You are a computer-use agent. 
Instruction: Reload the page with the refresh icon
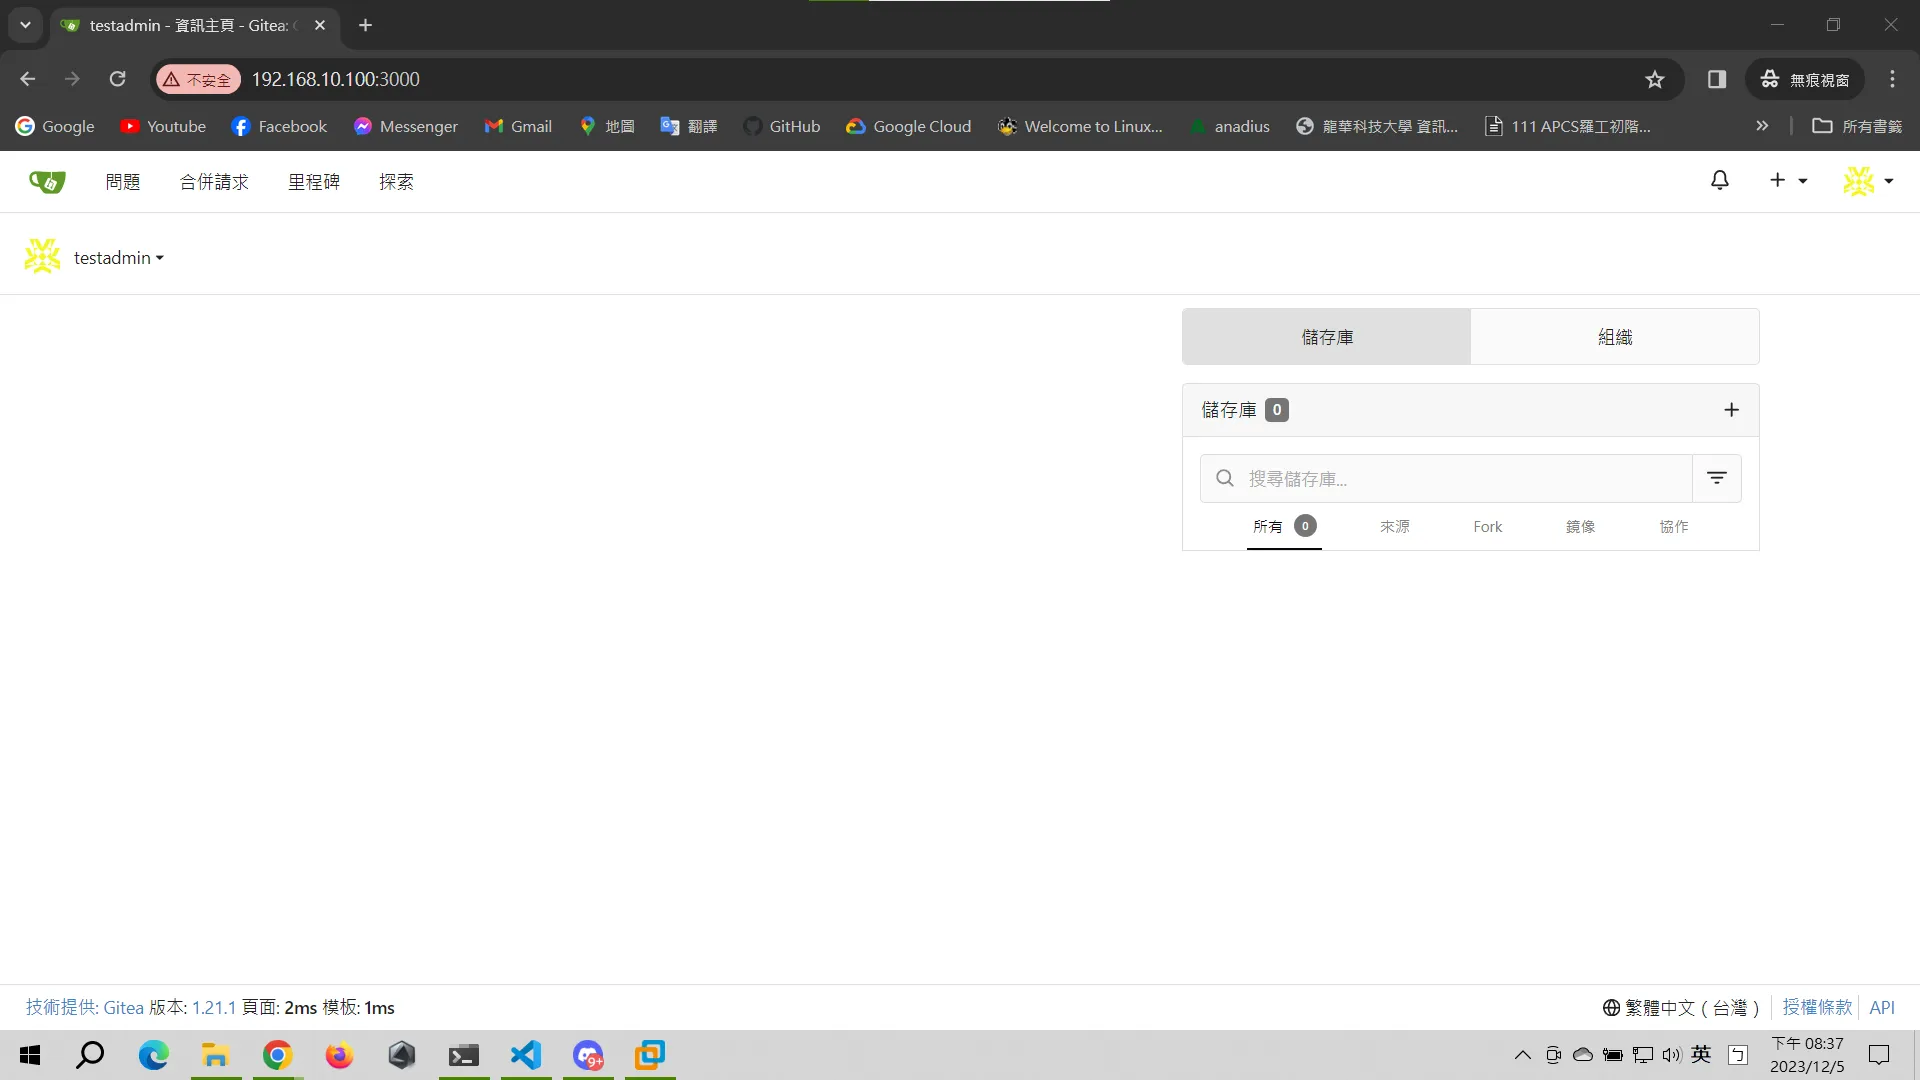(x=117, y=79)
